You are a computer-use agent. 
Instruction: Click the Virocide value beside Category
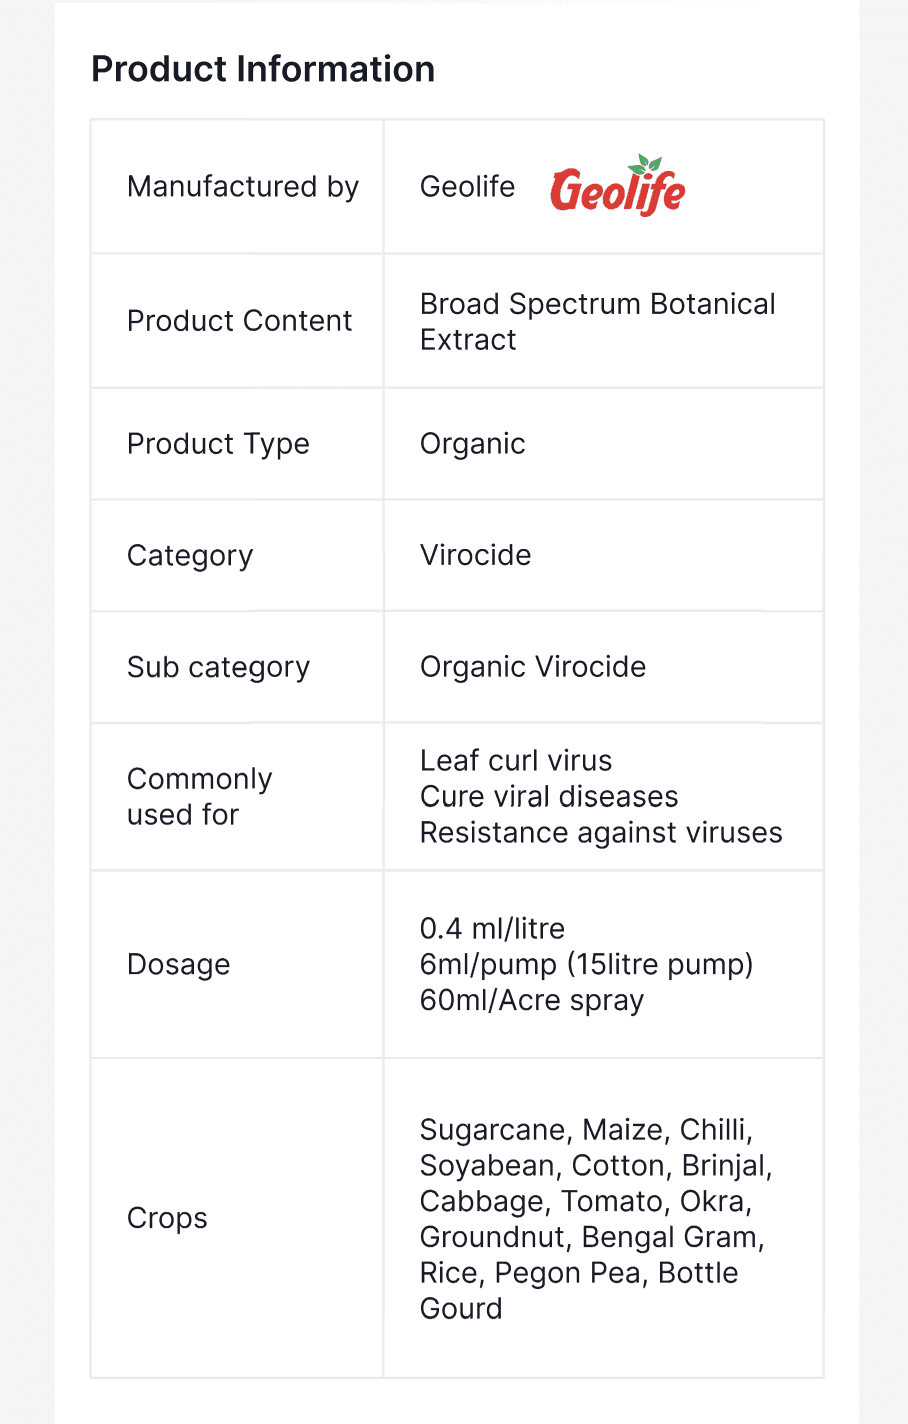[x=475, y=556]
